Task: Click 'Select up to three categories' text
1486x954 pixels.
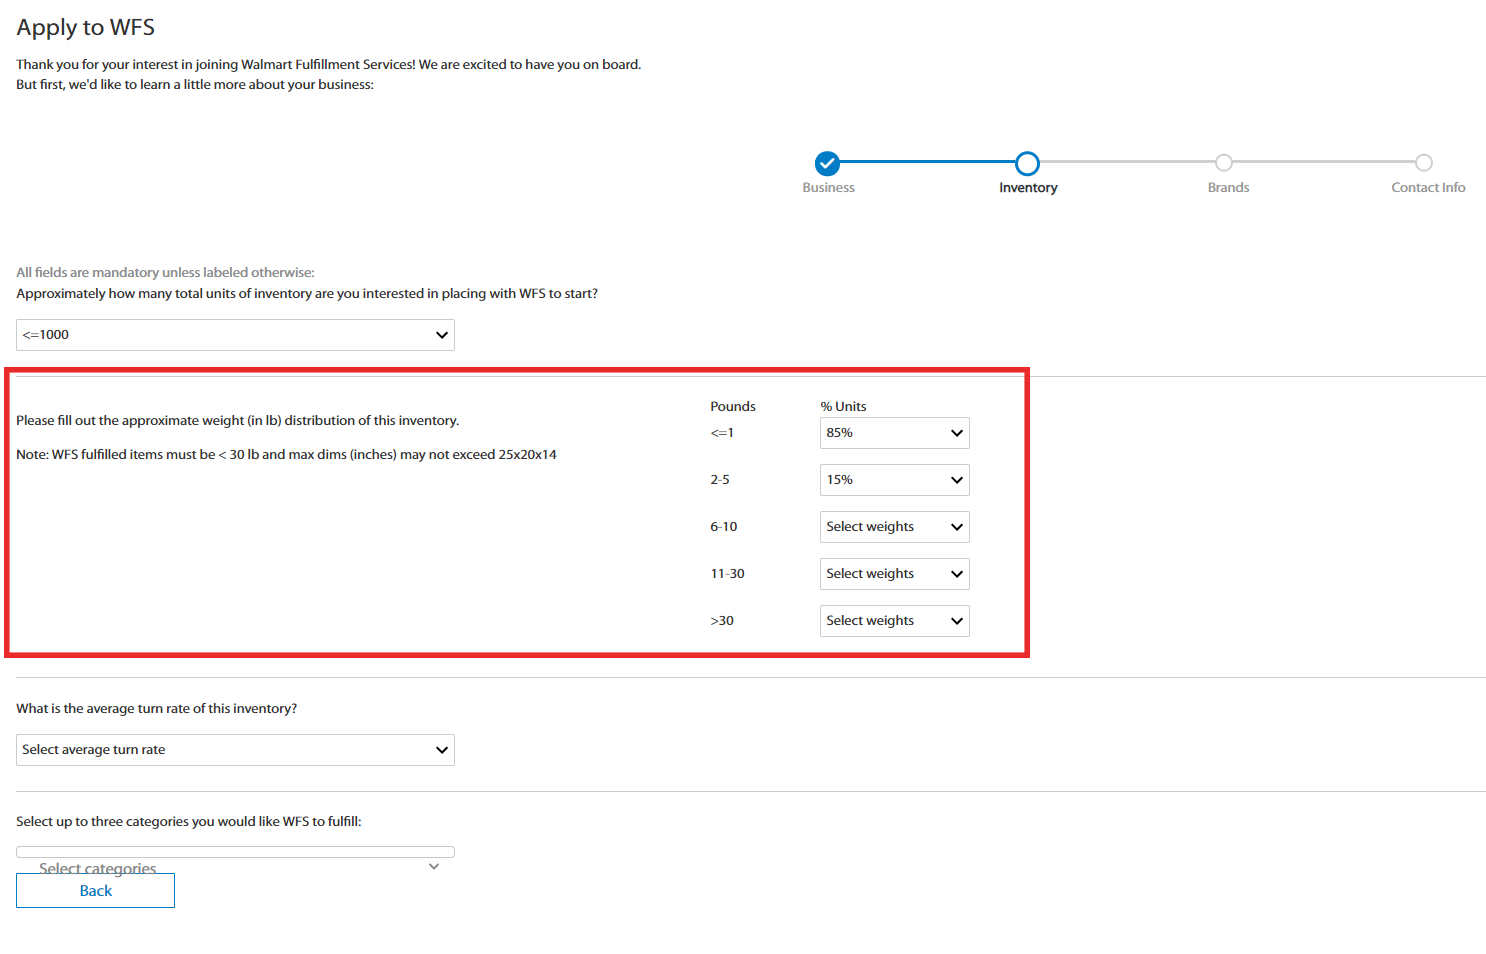Action: (x=189, y=821)
